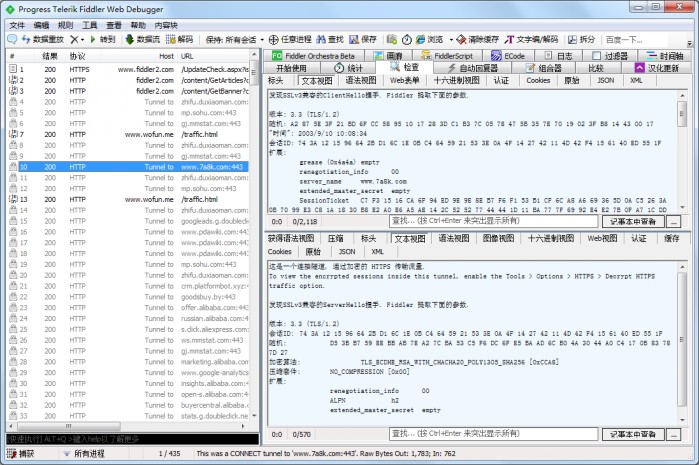Switch to the Fiddler Orchestra Beta tab
The height and width of the screenshot is (465, 699).
[x=314, y=56]
